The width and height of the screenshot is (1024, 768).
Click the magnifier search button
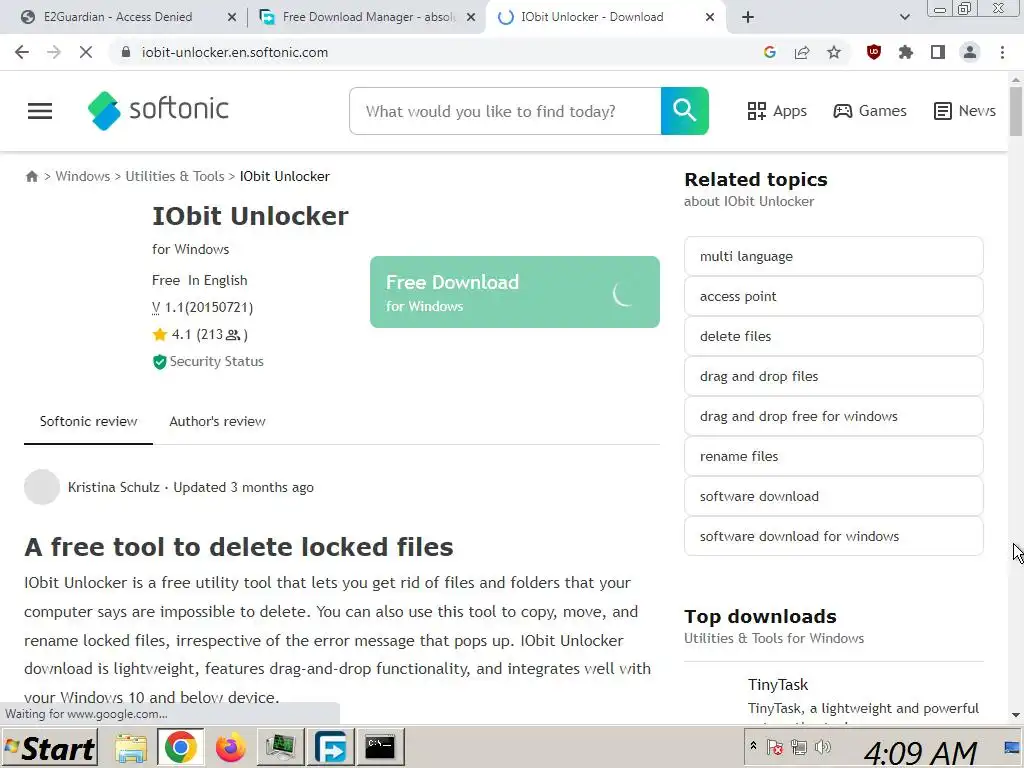click(684, 111)
